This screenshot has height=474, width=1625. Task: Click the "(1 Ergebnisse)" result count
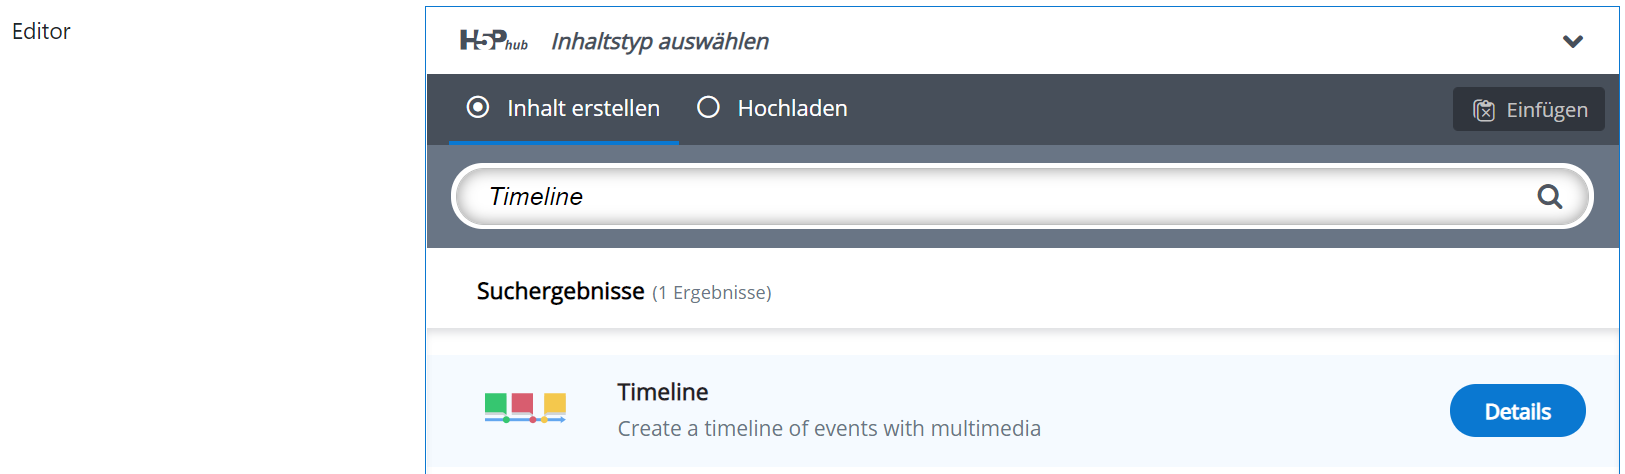tap(712, 293)
